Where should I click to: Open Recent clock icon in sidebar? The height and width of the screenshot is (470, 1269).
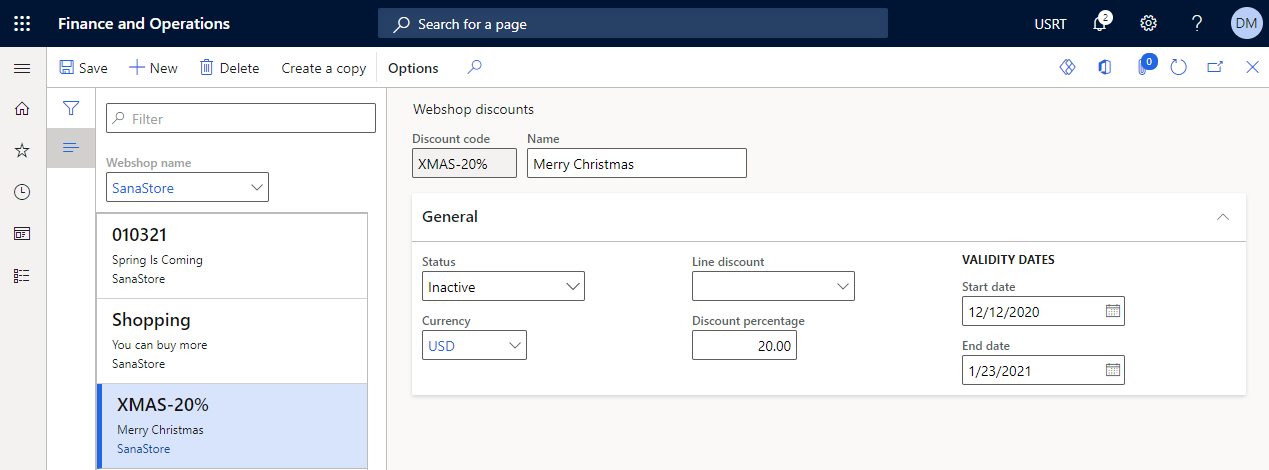tap(22, 192)
